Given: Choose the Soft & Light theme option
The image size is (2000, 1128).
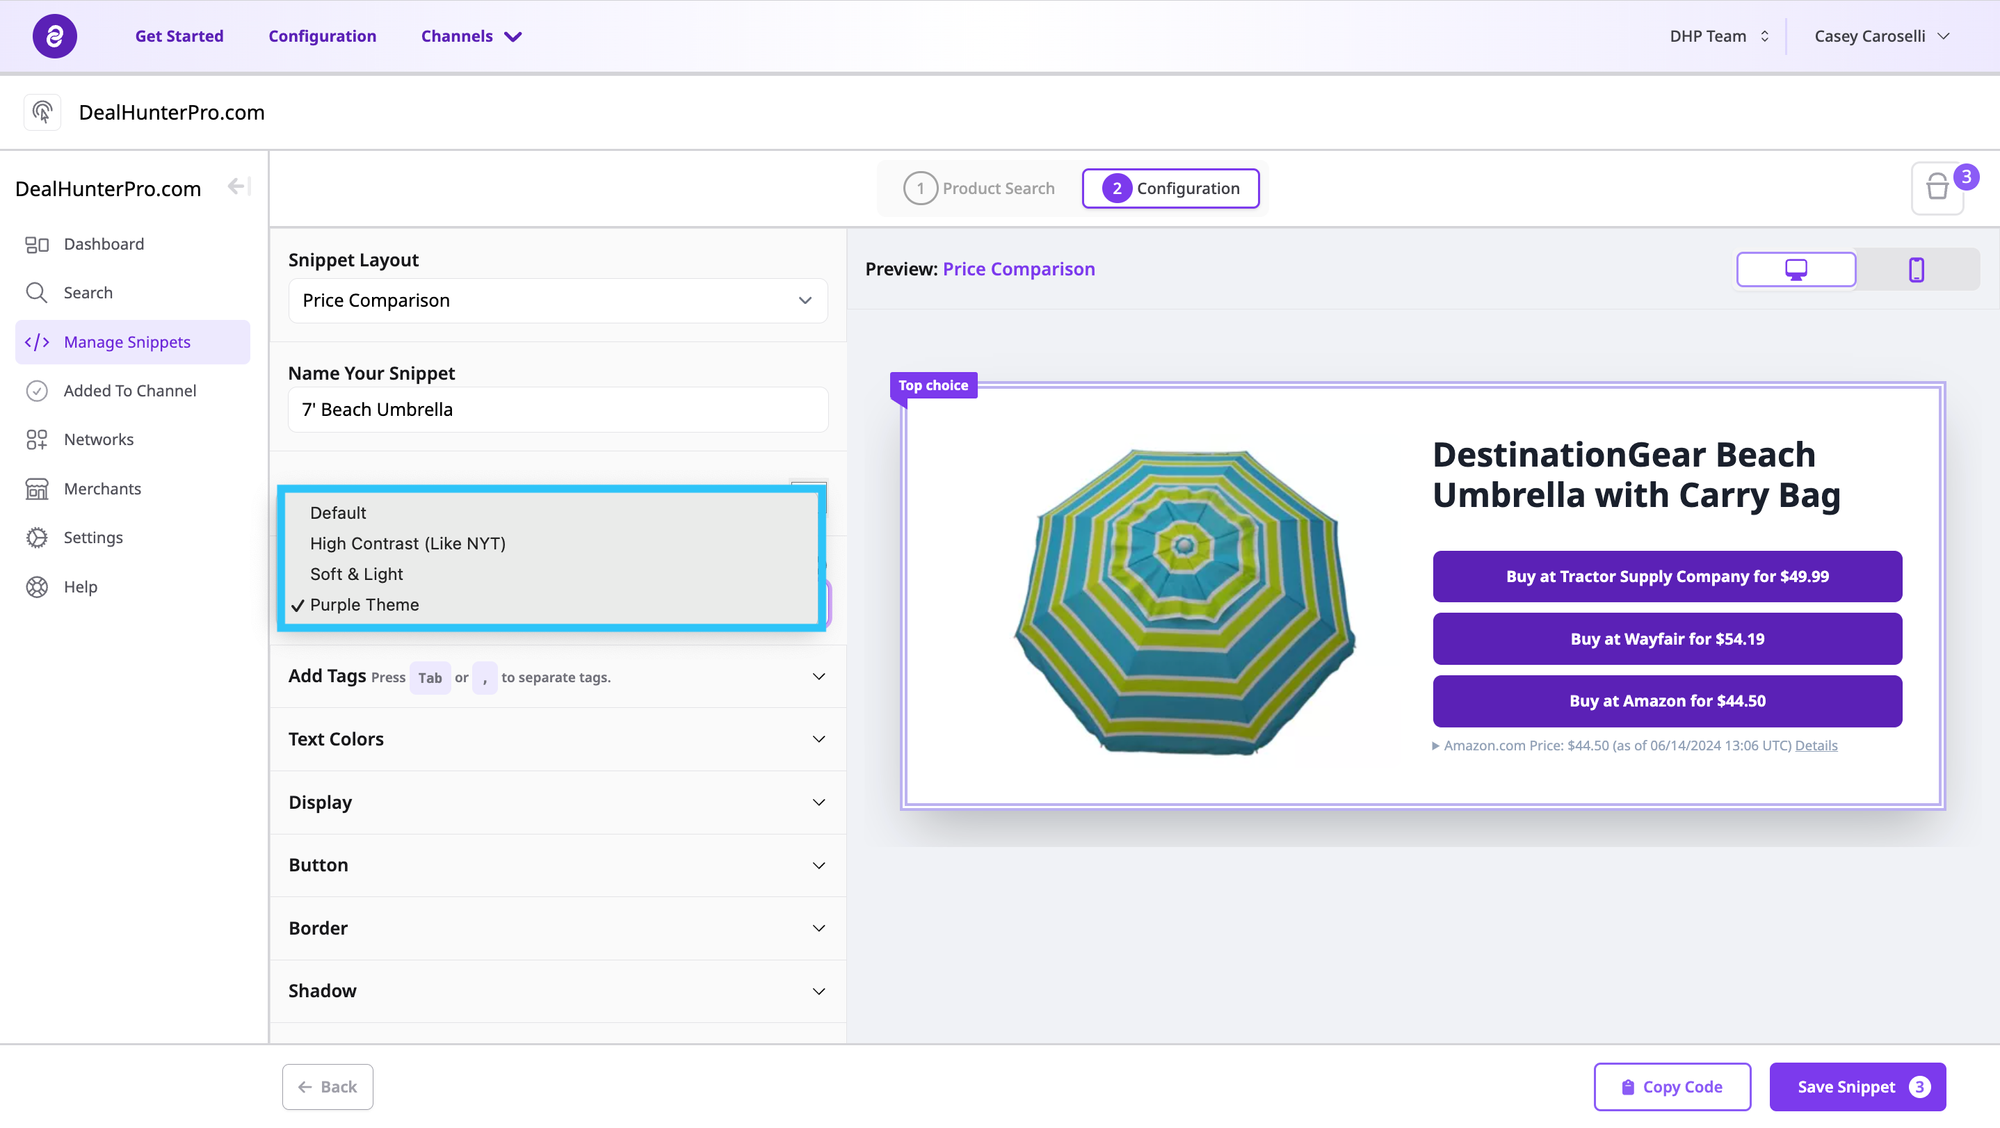Looking at the screenshot, I should pos(356,574).
